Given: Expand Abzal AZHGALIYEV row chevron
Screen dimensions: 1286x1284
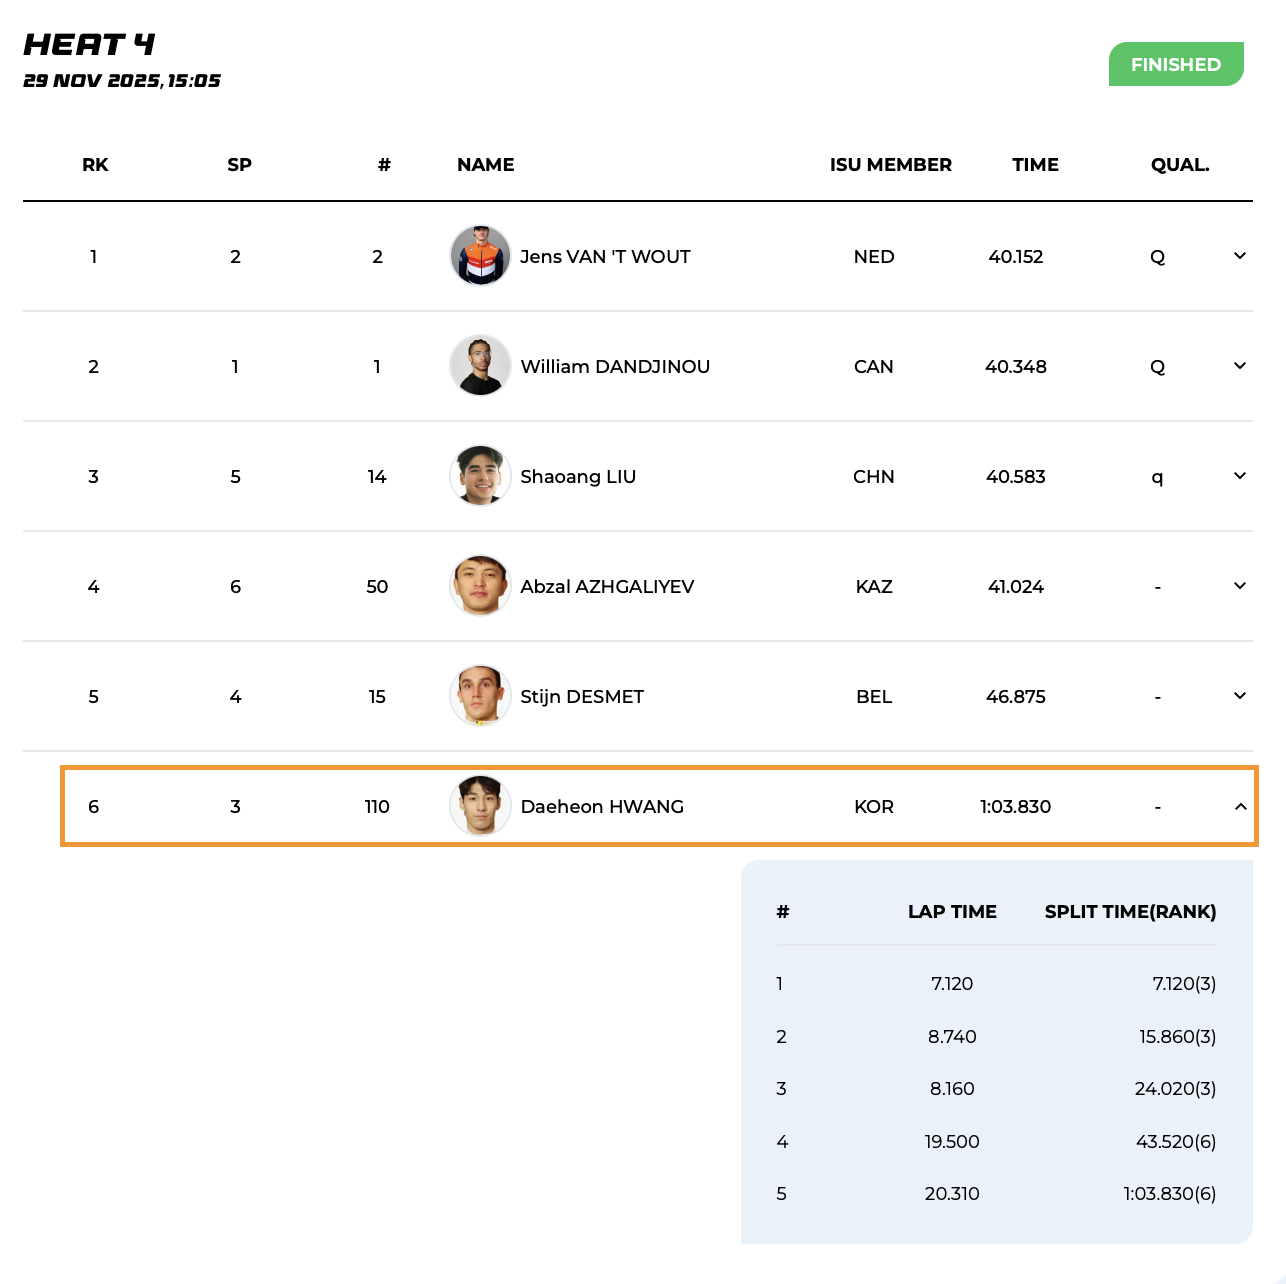Looking at the screenshot, I should pos(1239,586).
